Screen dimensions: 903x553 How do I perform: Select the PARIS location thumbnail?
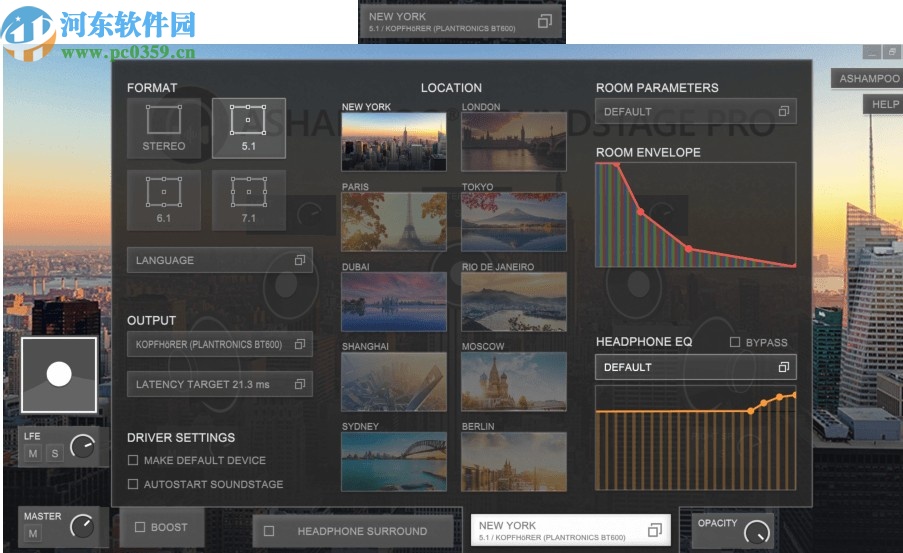[394, 222]
